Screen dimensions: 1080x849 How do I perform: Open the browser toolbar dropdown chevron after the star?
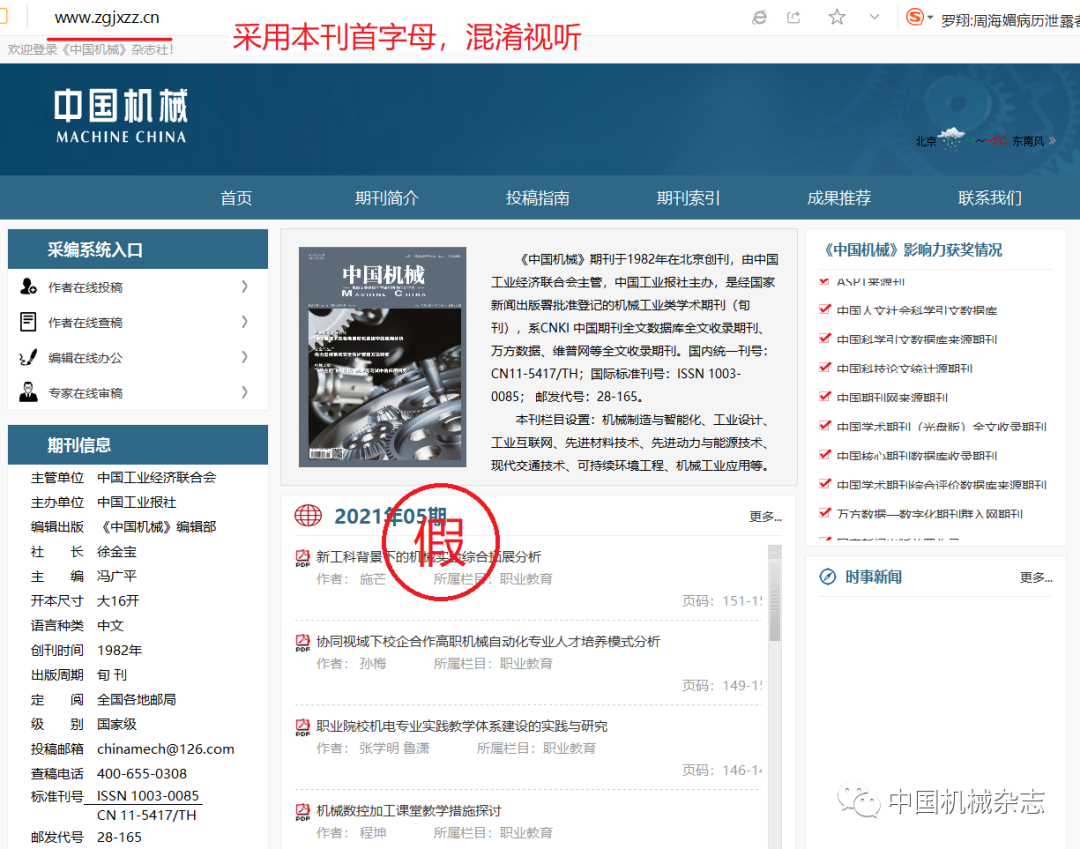coord(874,17)
